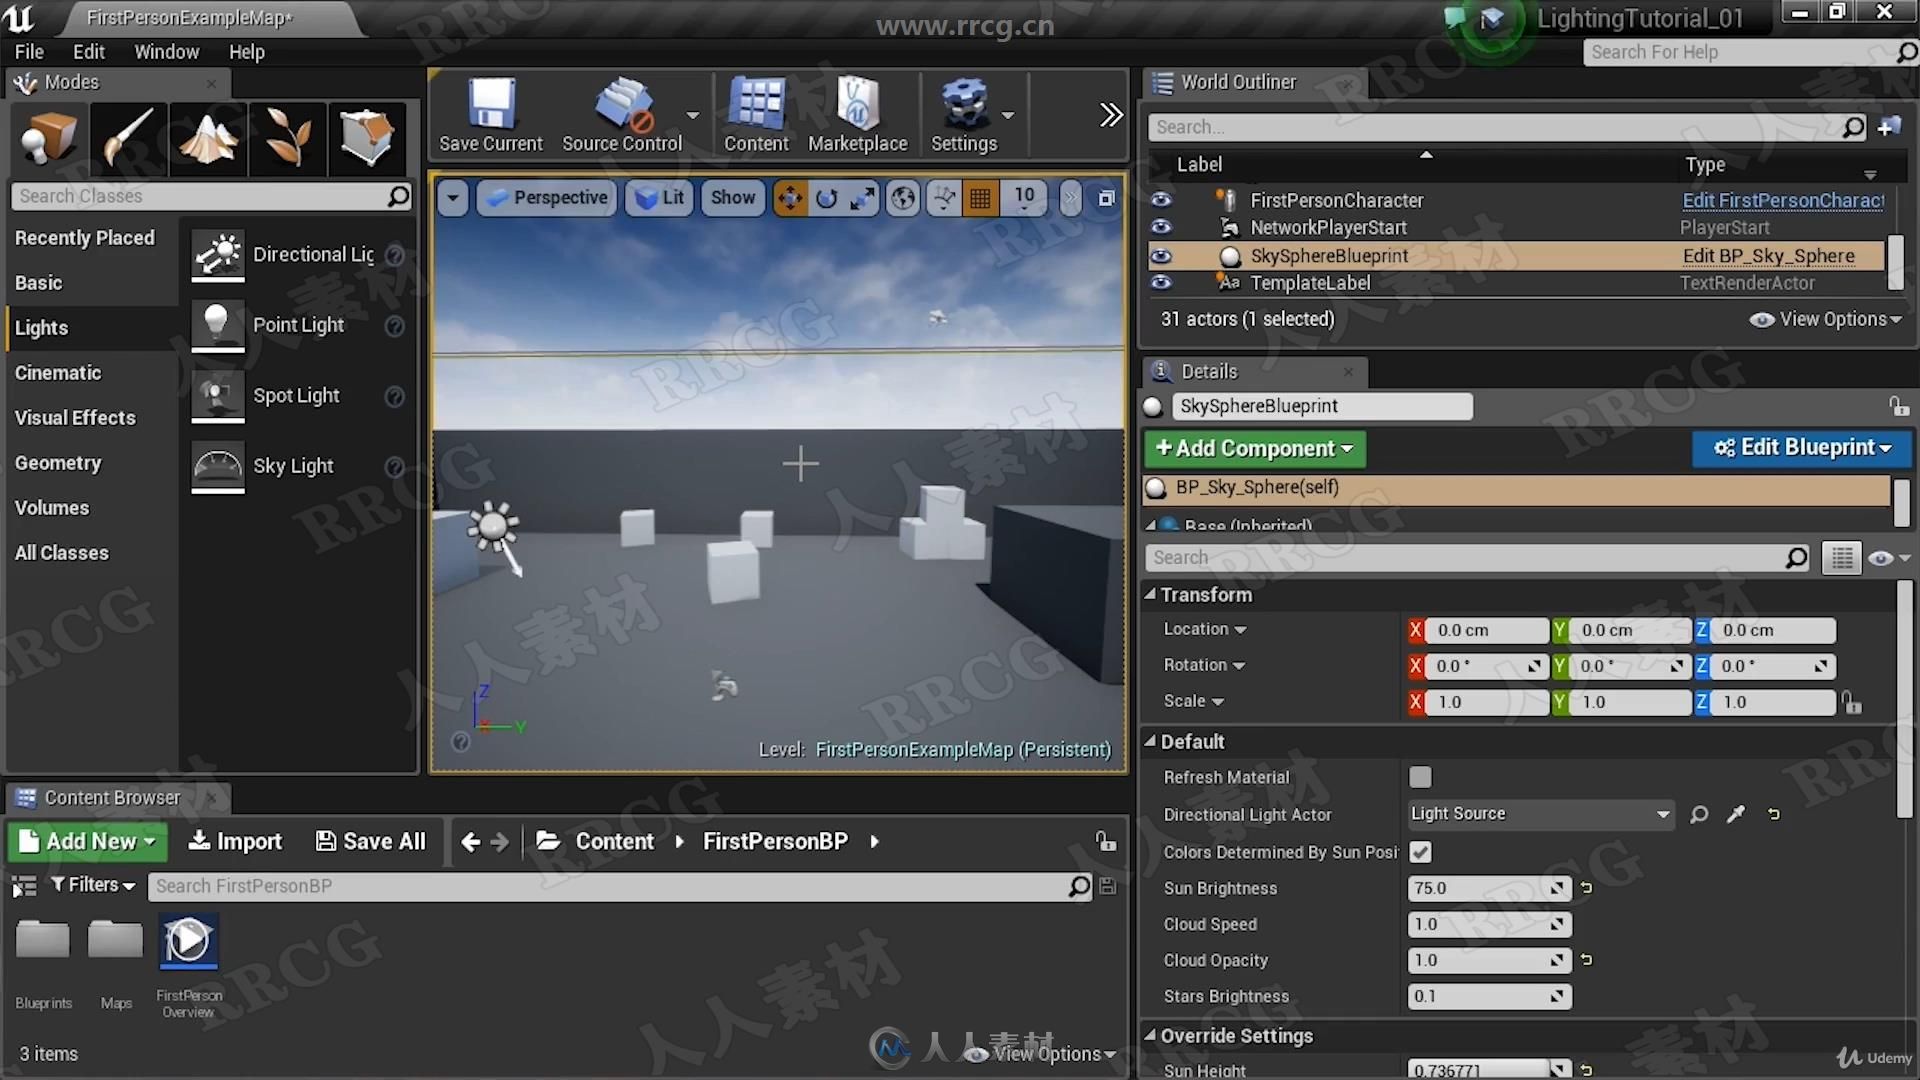The width and height of the screenshot is (1920, 1080).
Task: Select the Paint mode brush icon
Action: 128,137
